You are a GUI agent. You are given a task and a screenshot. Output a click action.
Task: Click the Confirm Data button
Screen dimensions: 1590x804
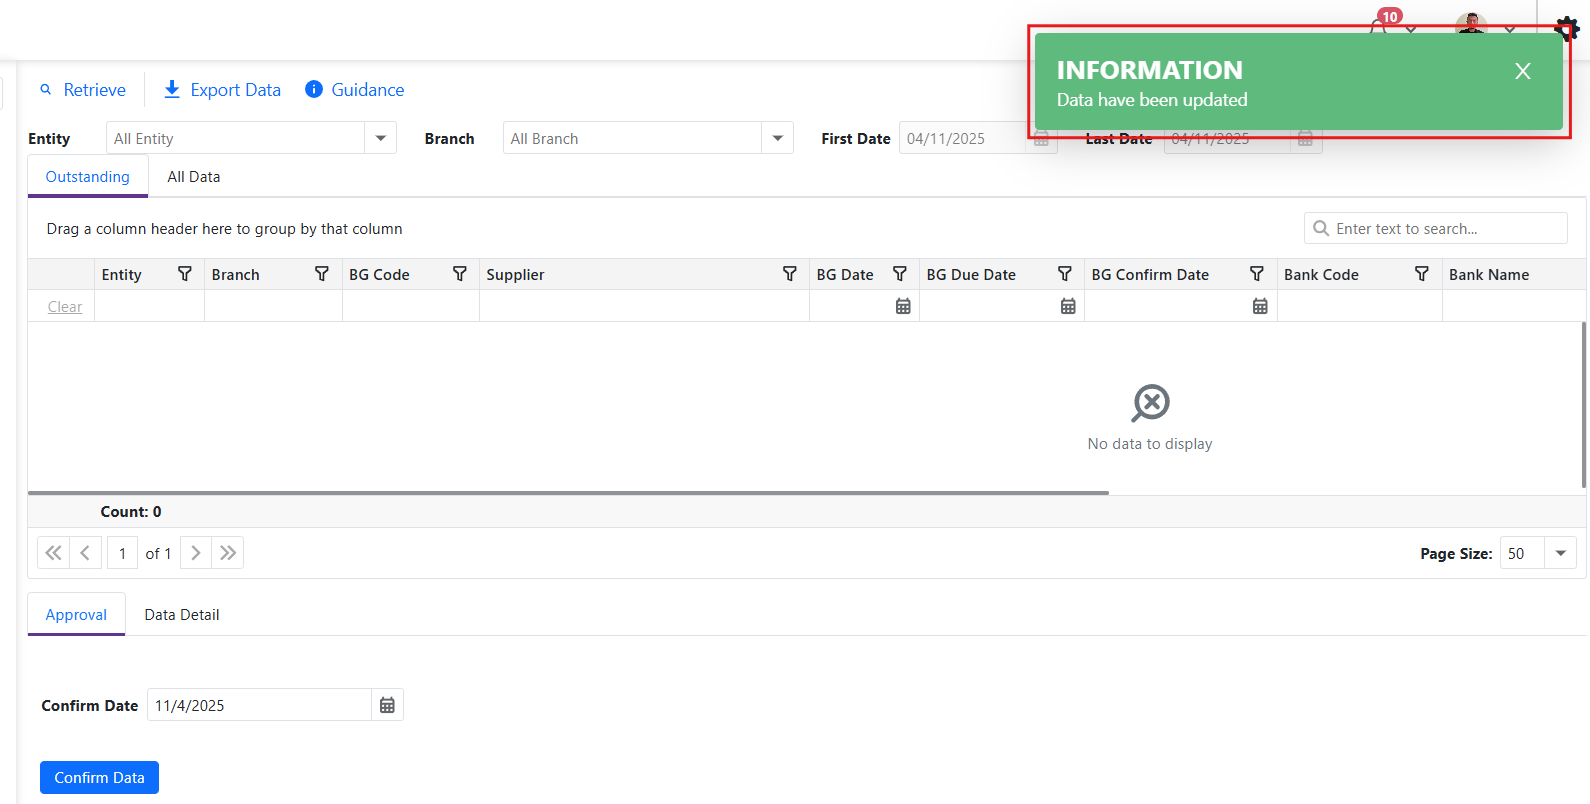pyautogui.click(x=99, y=777)
